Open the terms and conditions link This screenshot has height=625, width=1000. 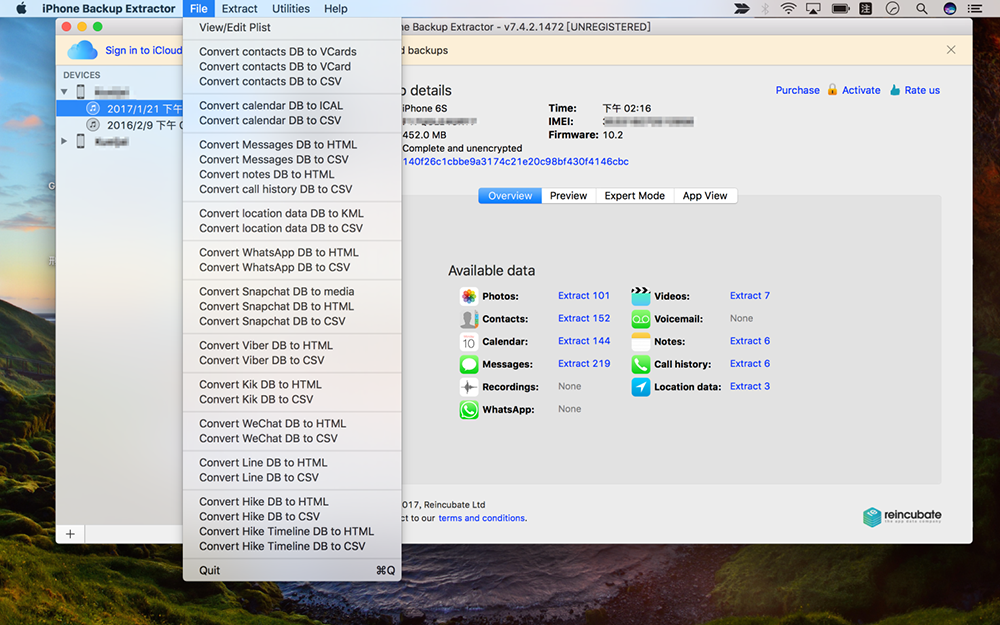[482, 518]
